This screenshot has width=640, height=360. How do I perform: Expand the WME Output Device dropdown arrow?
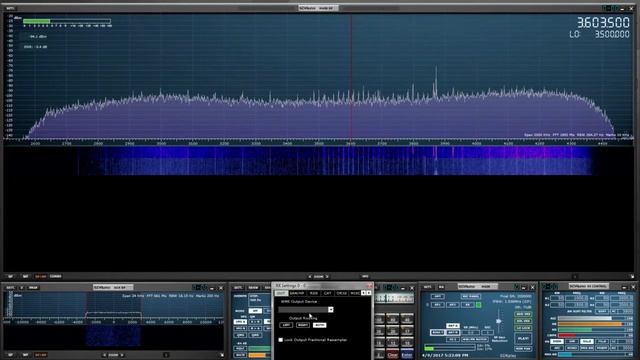[x=331, y=309]
